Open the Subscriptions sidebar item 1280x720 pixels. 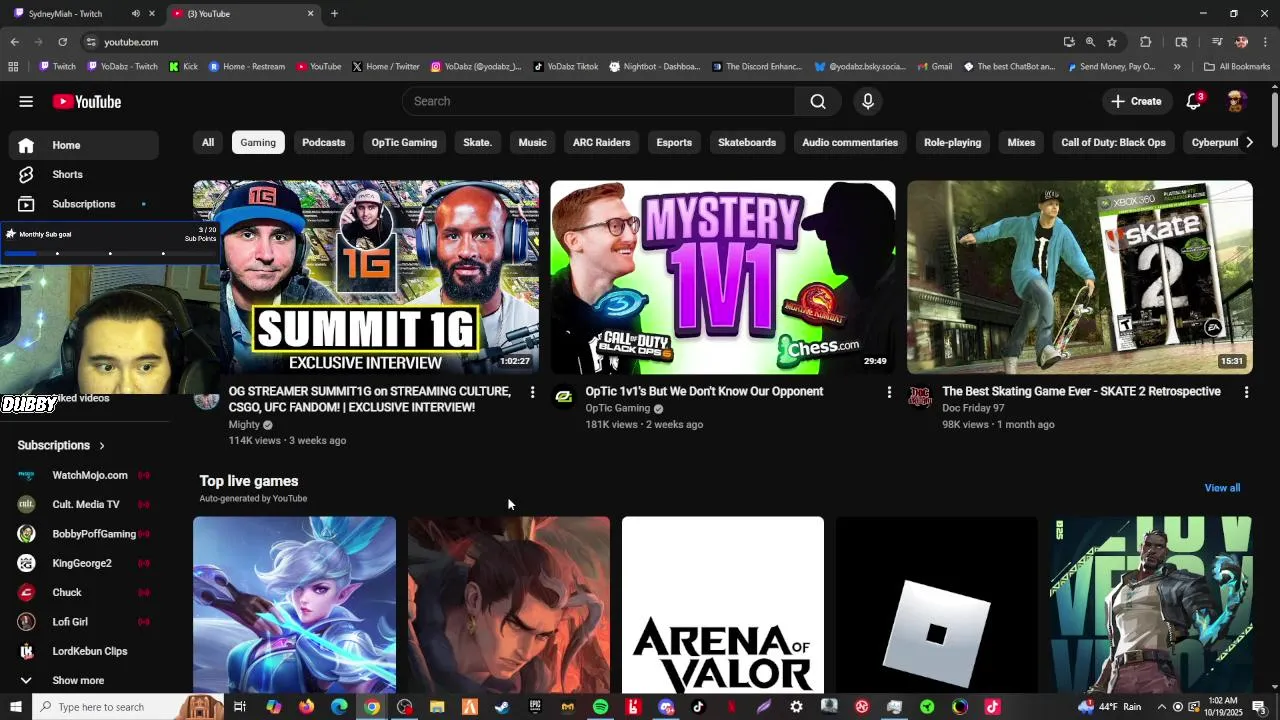[x=84, y=204]
